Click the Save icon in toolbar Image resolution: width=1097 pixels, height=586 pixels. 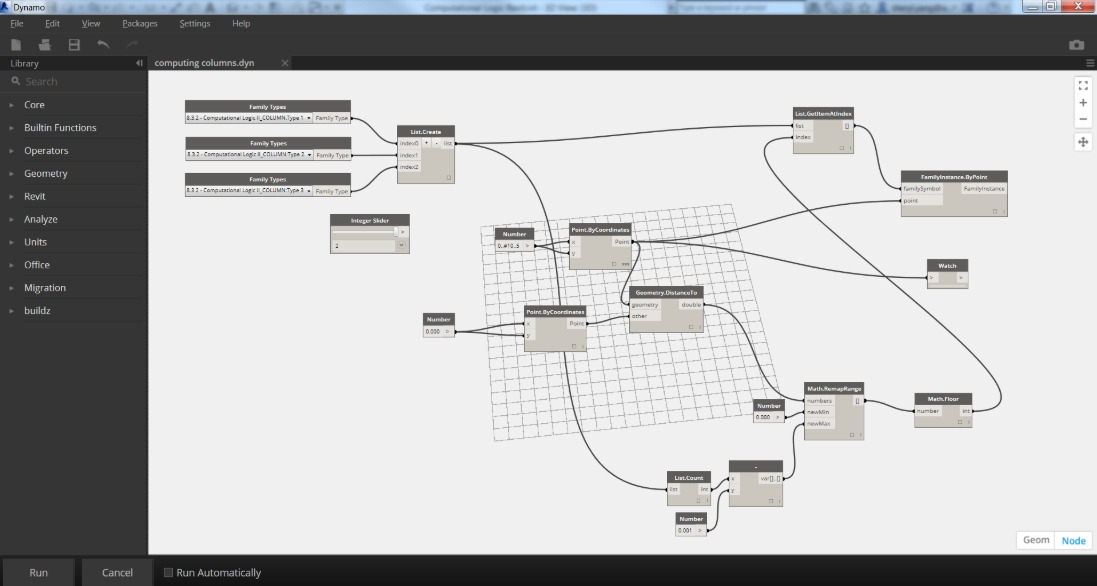74,45
